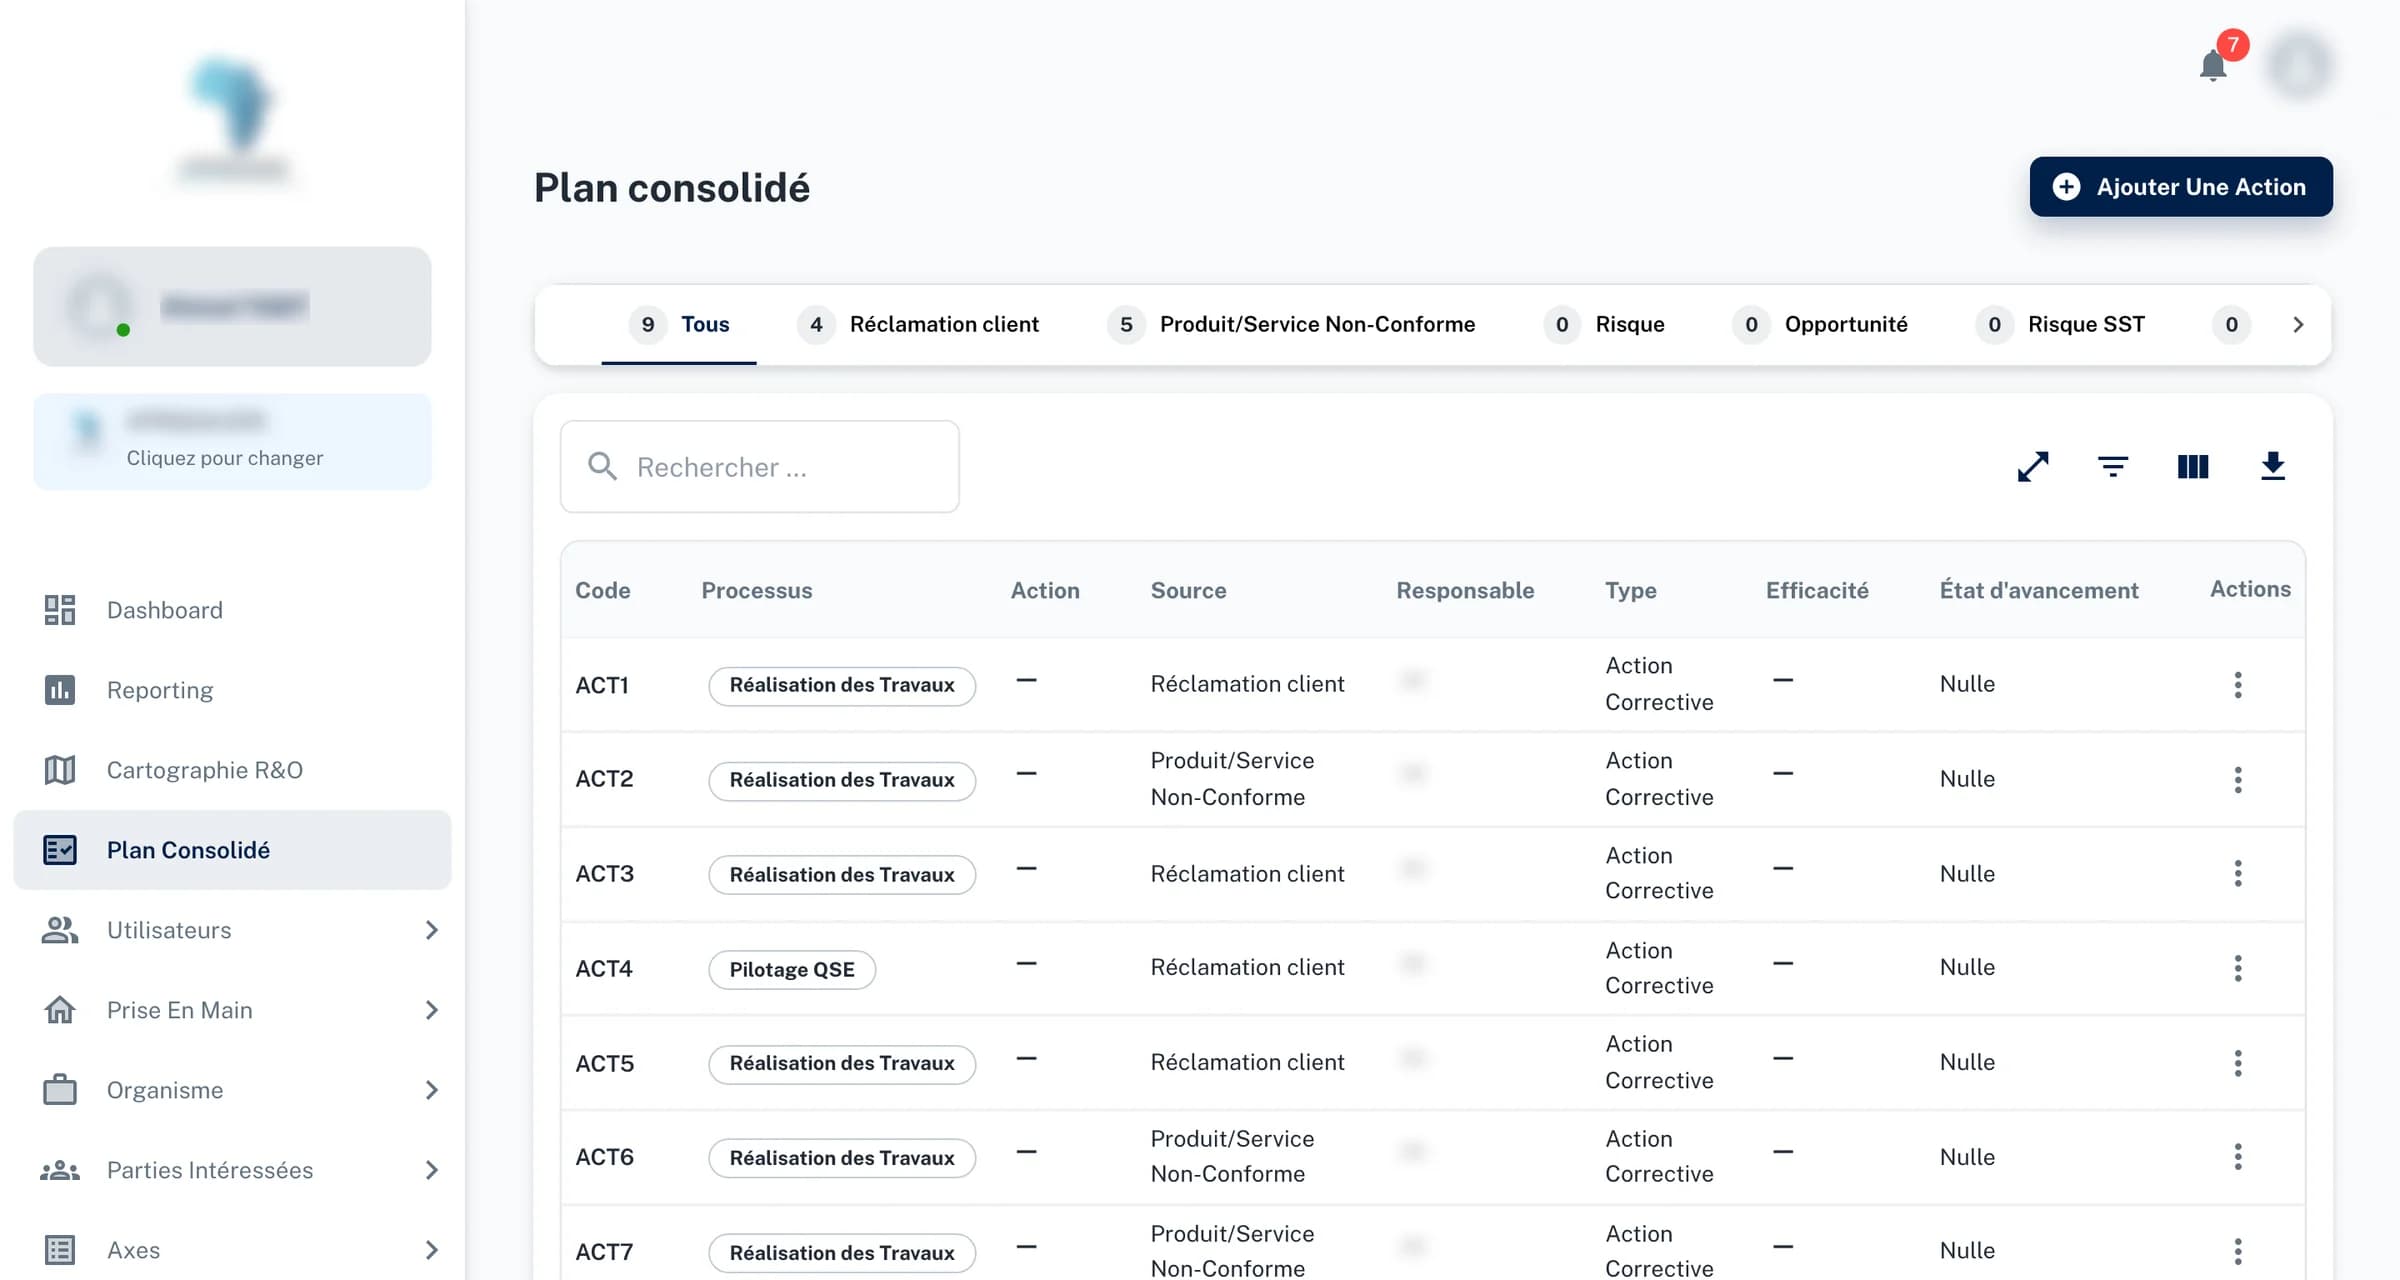Expand the Parties Intéressées chevron
Screen dimensions: 2400x1280
tap(431, 1170)
